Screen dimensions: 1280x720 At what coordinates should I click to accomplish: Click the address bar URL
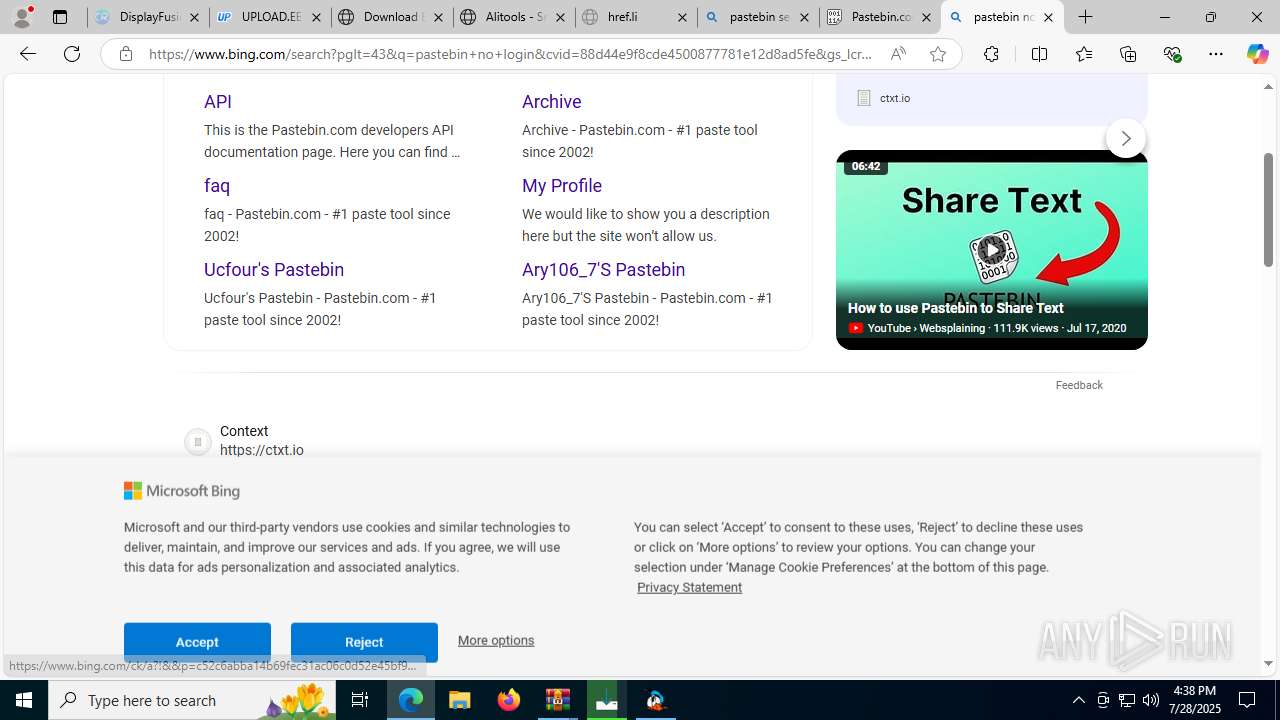(510, 54)
